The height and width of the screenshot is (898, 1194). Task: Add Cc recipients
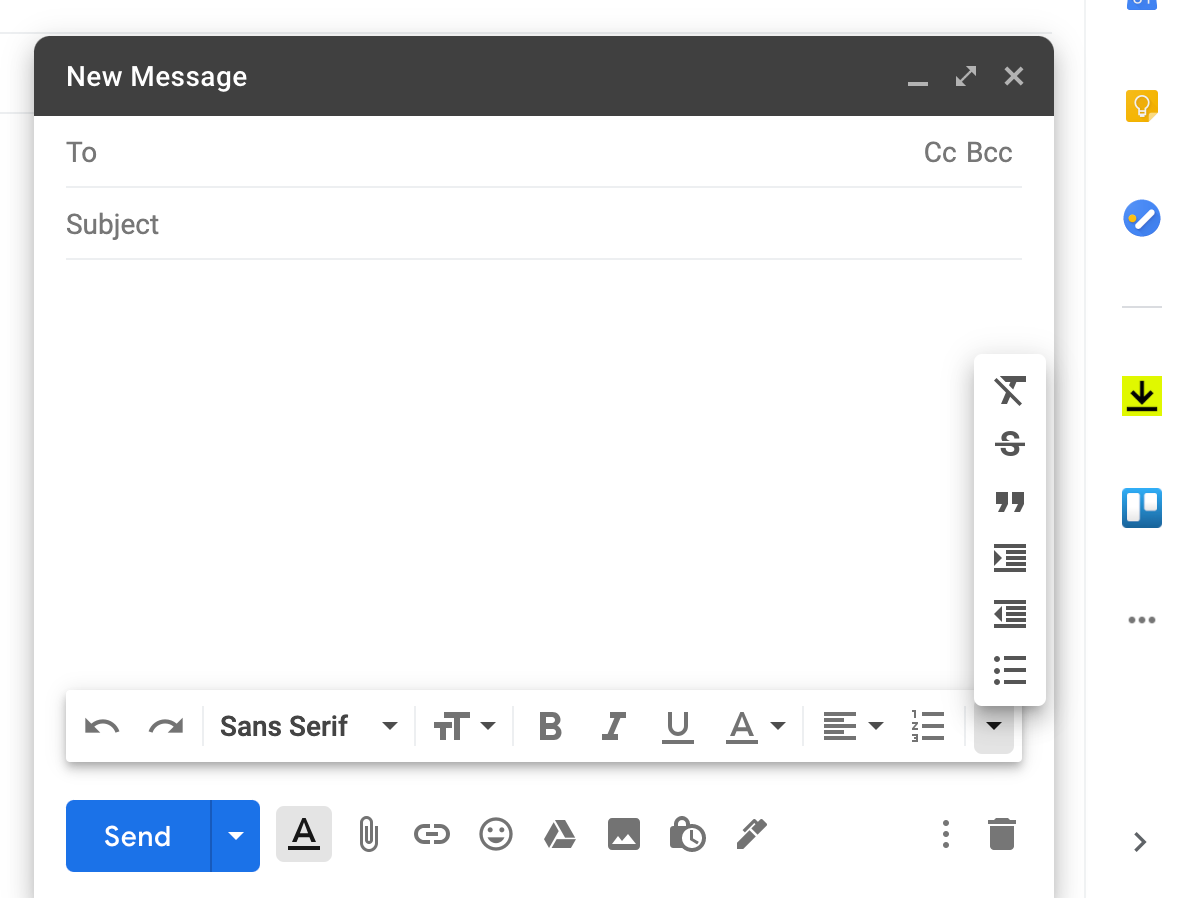coord(936,153)
